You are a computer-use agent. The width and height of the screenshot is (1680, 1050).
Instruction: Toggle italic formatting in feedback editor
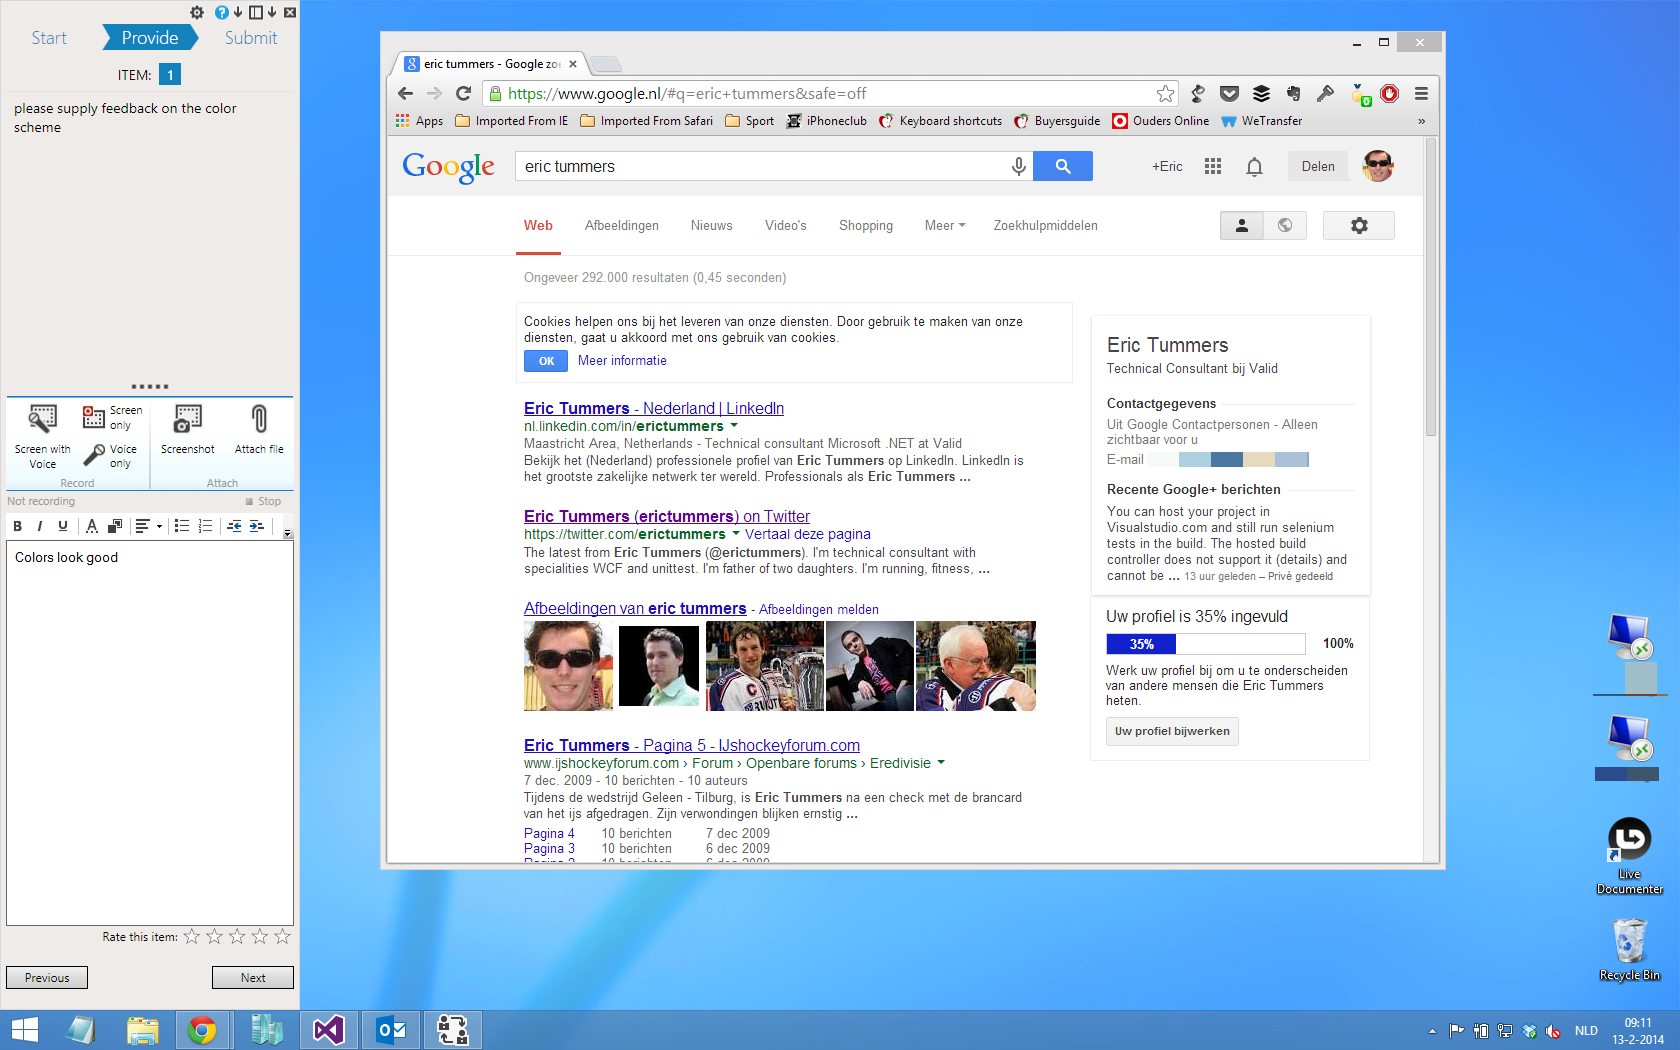(40, 526)
